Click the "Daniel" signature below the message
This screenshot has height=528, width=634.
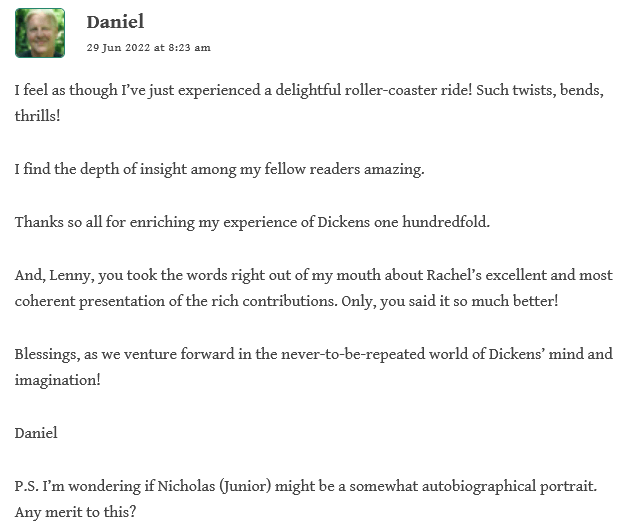point(36,433)
